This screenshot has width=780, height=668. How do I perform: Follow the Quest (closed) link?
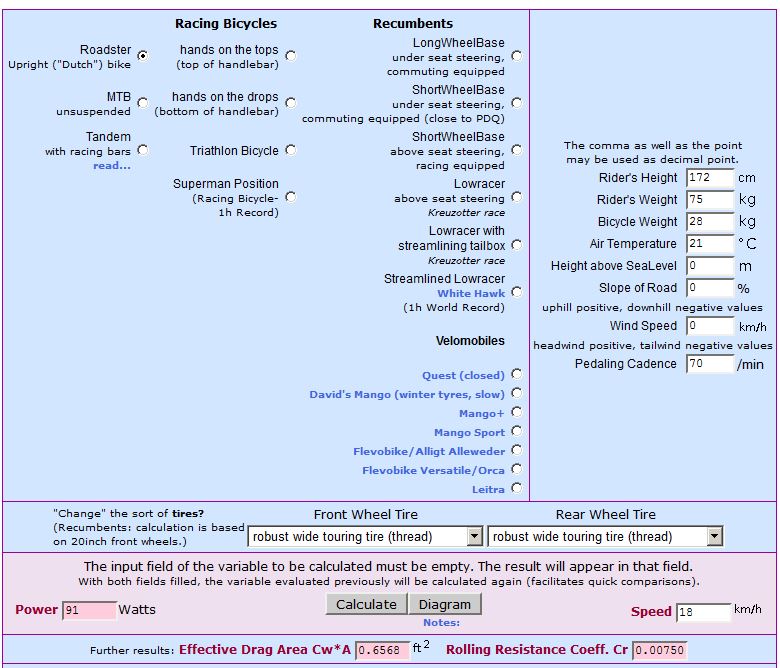click(x=463, y=376)
